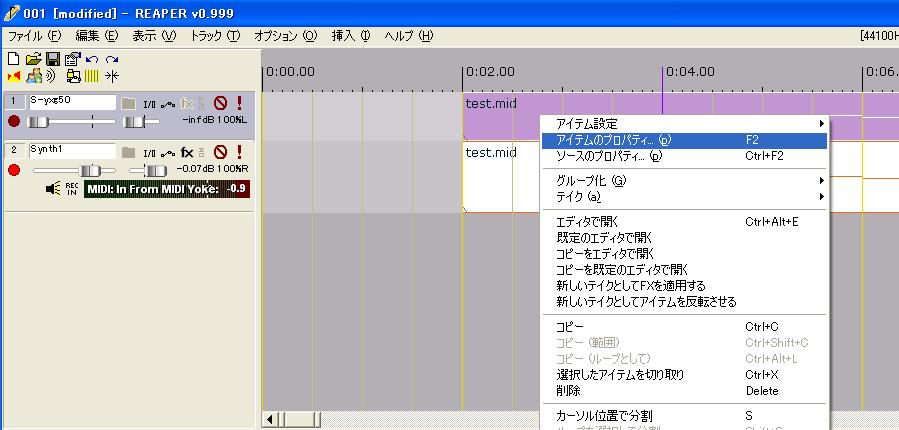
Task: Choose 新しいテイクとしてFXを適用する
Action: click(x=685, y=286)
